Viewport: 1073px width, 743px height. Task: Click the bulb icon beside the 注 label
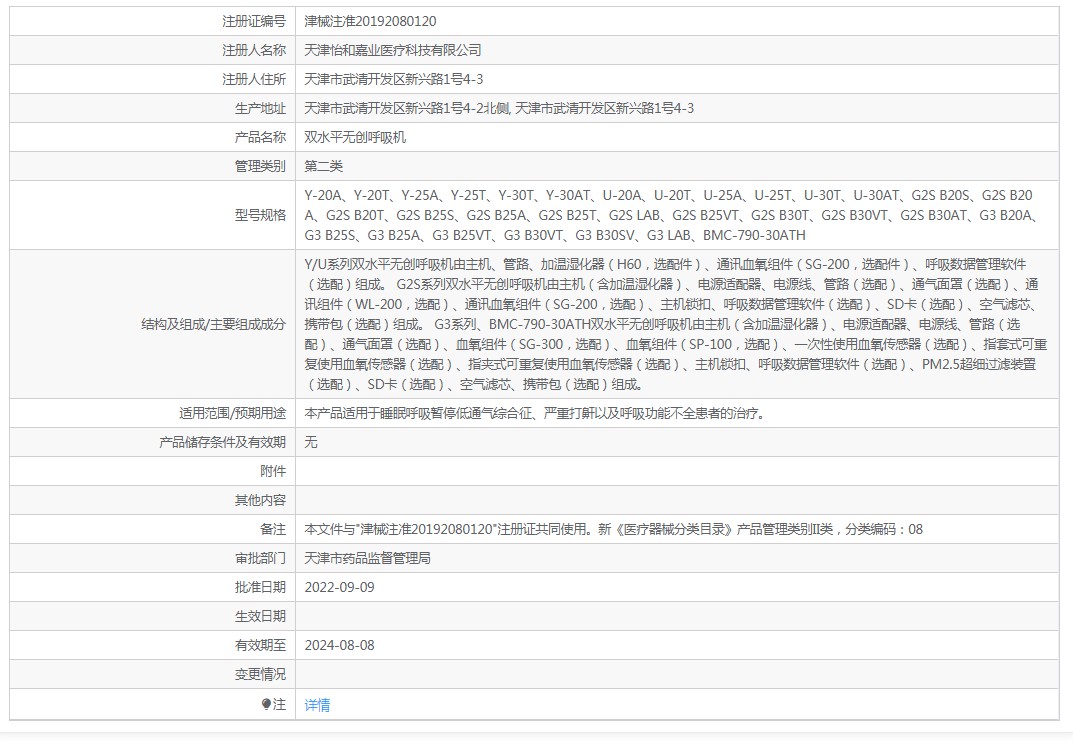pyautogui.click(x=266, y=704)
